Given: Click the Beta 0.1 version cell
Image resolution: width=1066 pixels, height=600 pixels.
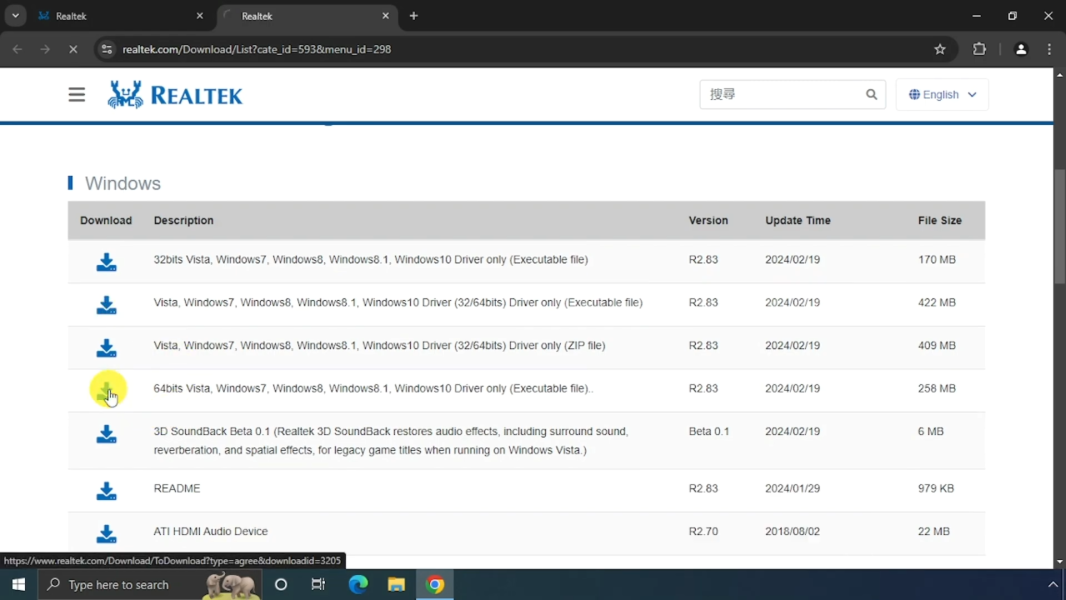Looking at the screenshot, I should point(709,431).
